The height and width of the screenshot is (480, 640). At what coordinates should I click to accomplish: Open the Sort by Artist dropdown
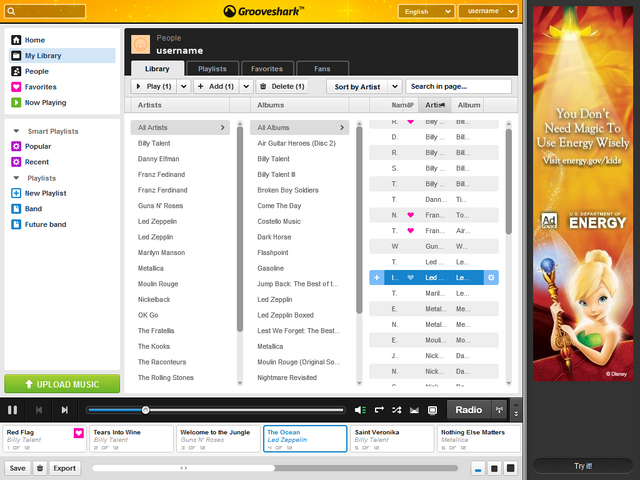364,87
